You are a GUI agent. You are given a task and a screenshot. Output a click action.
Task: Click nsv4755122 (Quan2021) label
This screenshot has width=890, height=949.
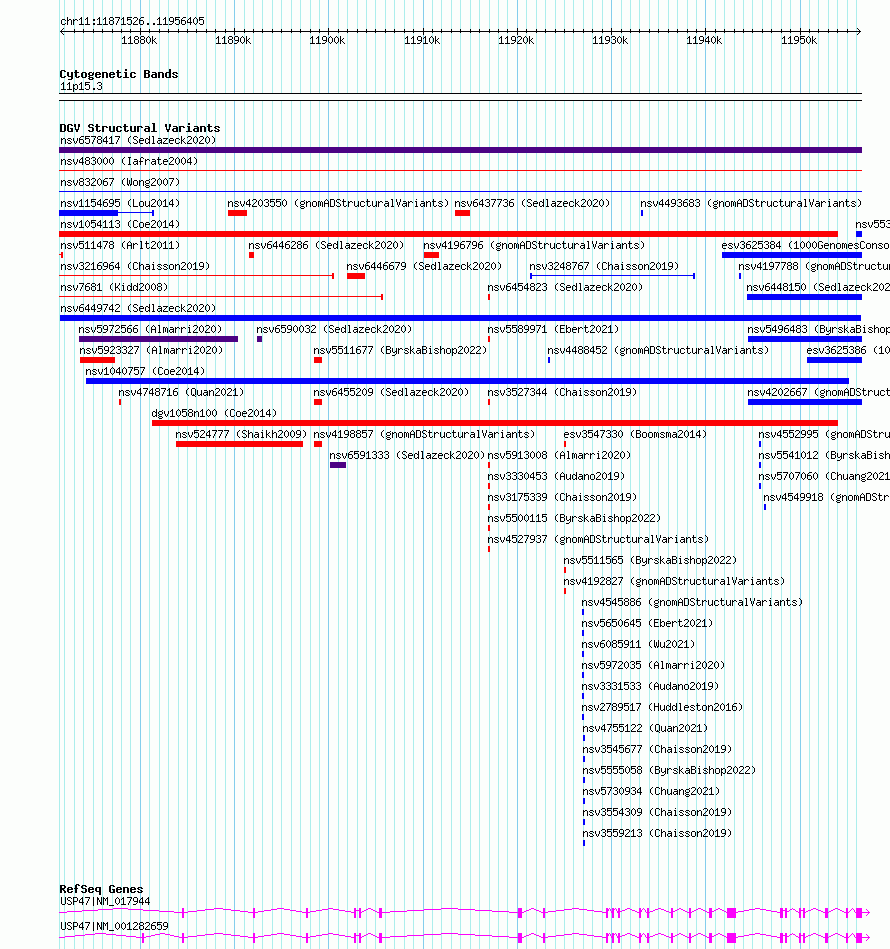coord(645,729)
